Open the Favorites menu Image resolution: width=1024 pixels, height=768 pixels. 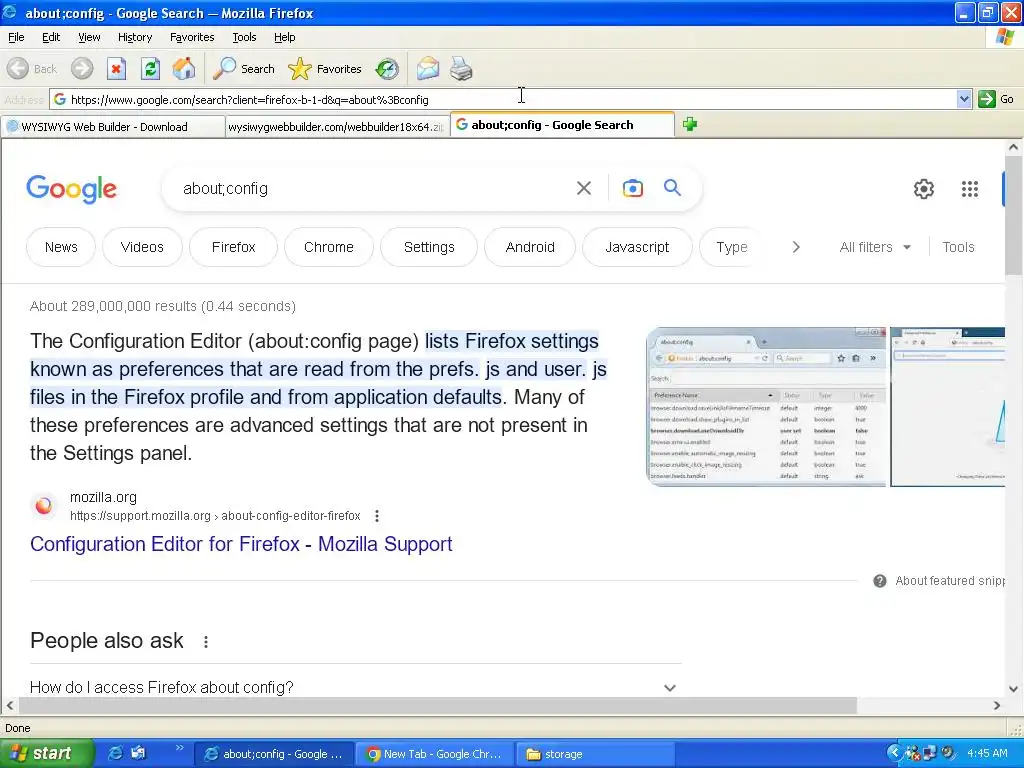(192, 37)
